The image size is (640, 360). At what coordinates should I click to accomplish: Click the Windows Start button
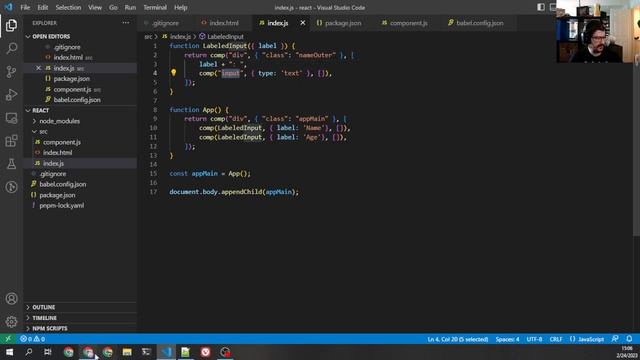9,352
